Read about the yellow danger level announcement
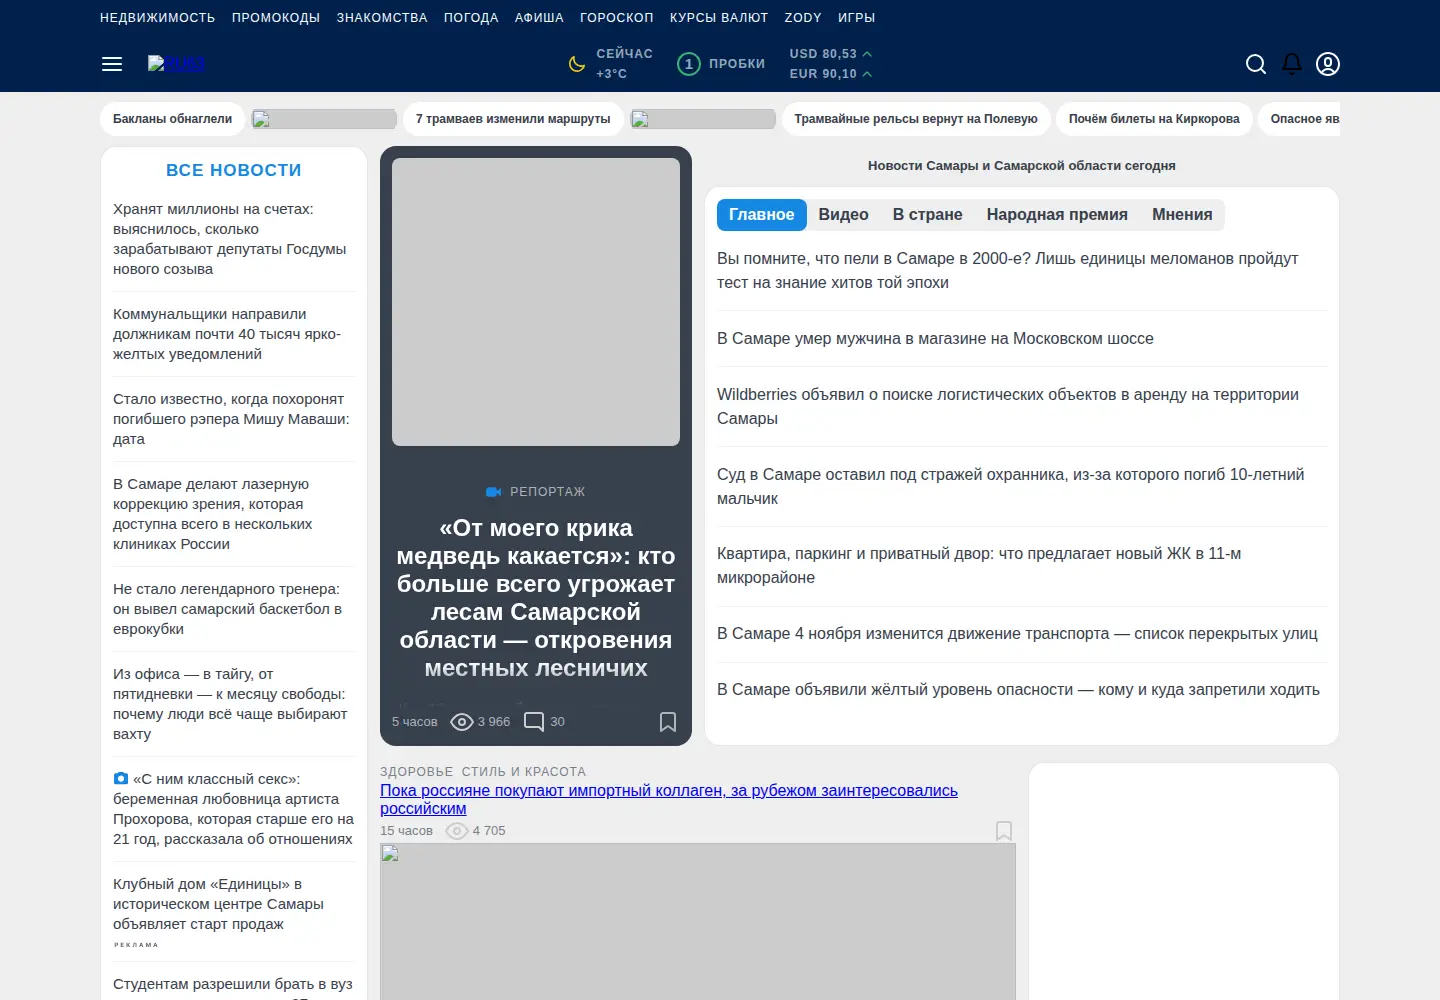This screenshot has height=1000, width=1440. 1018,690
